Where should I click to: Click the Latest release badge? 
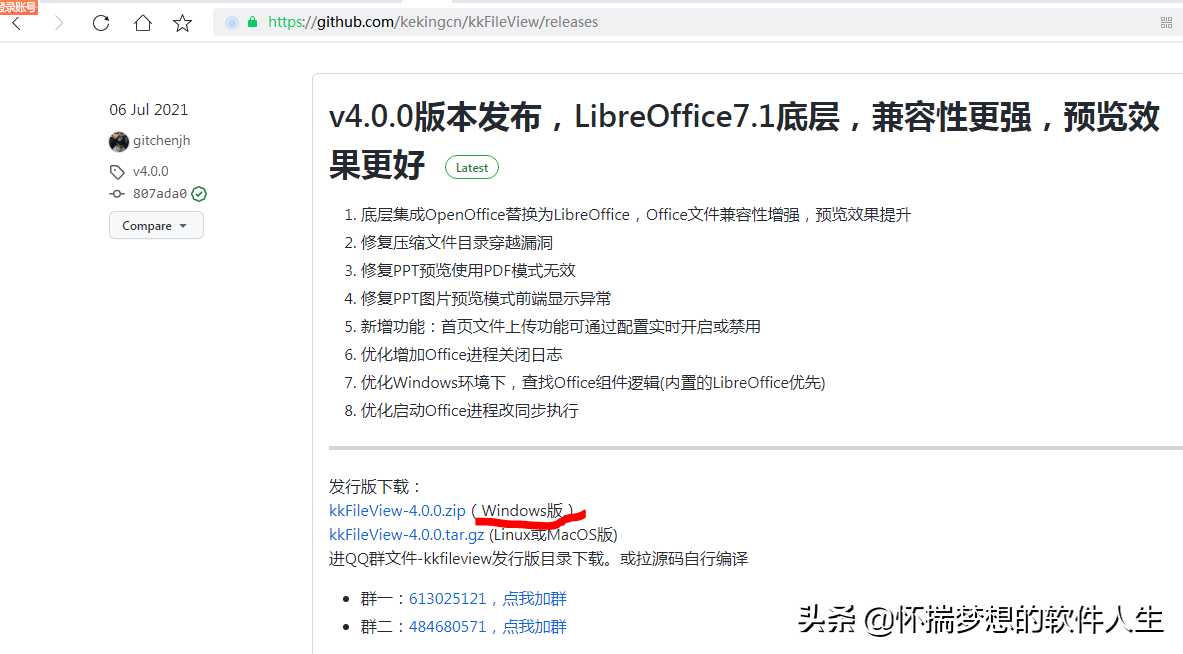[x=472, y=167]
